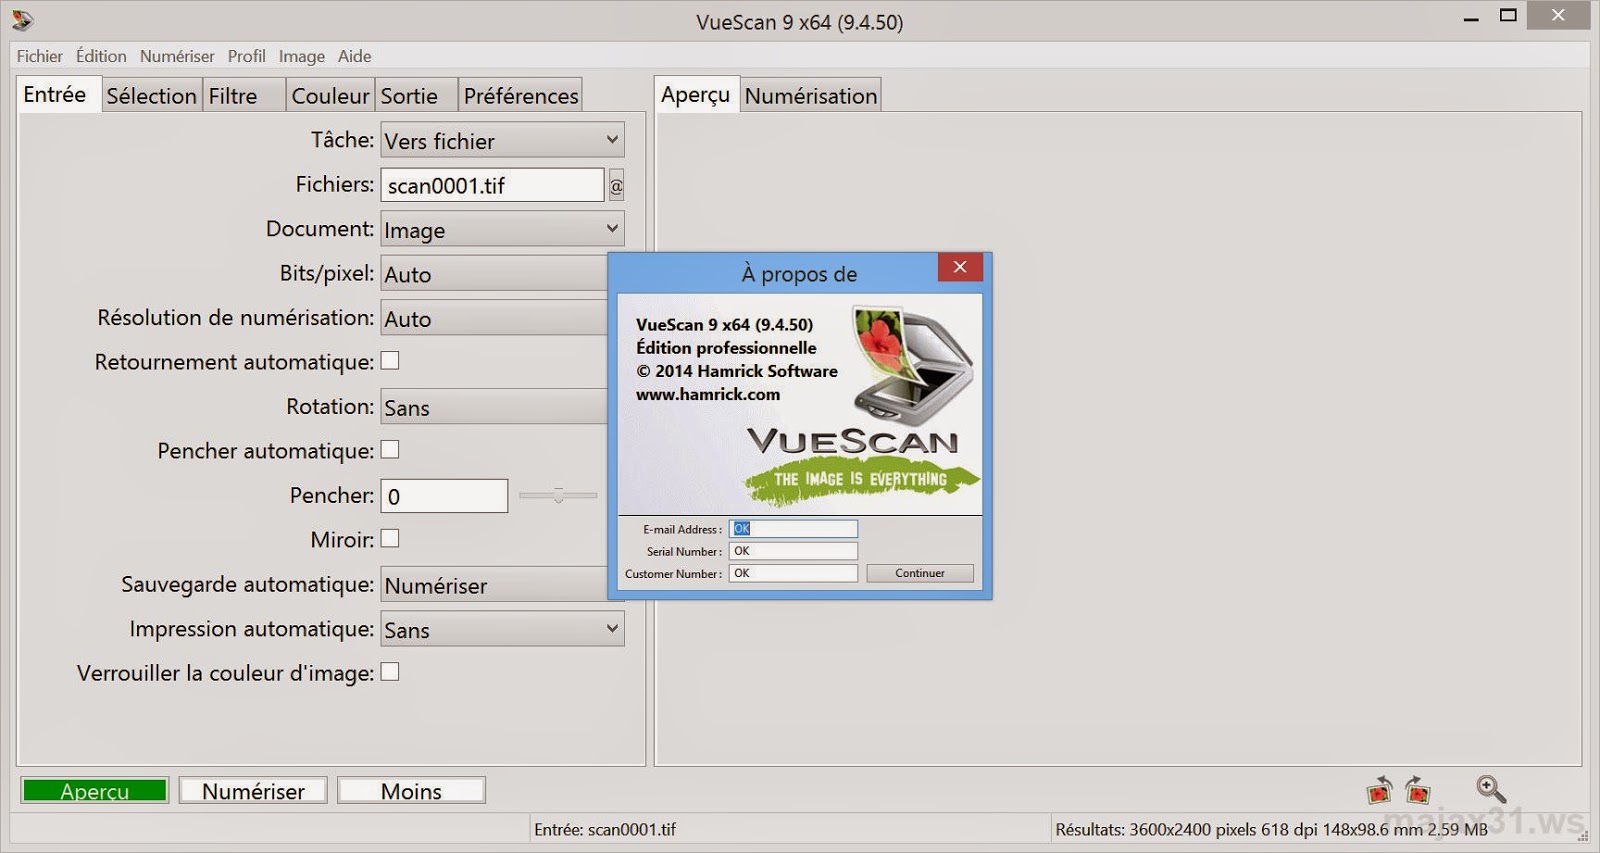Open the Aide menu

tap(354, 56)
